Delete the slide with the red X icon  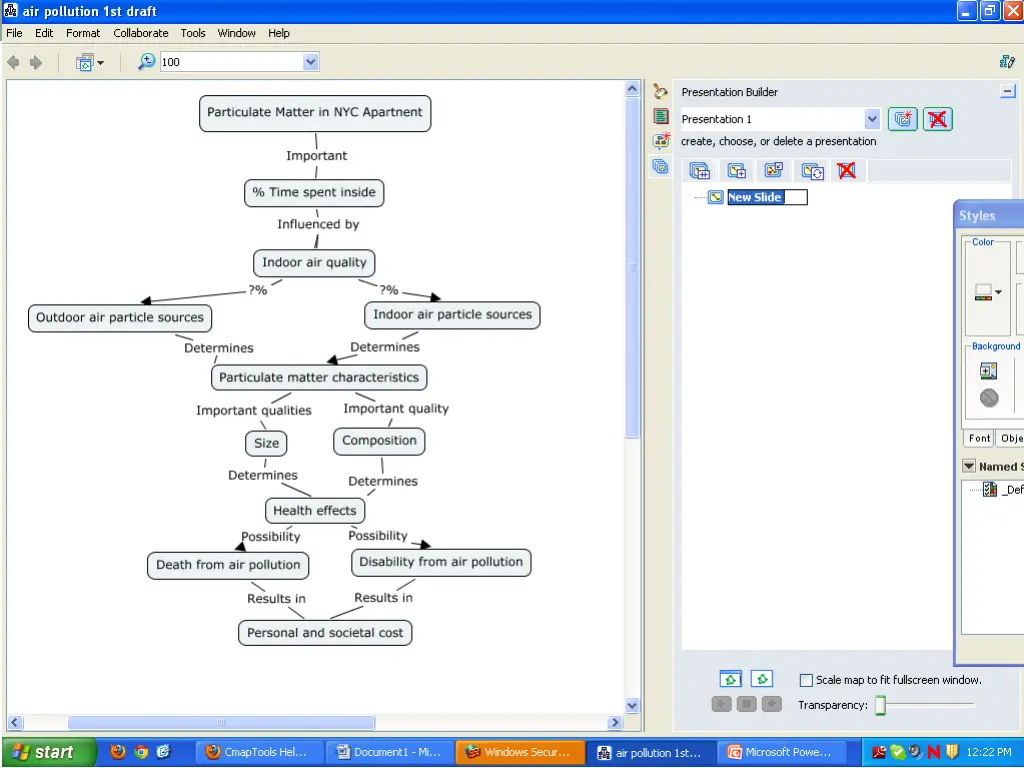click(x=847, y=171)
